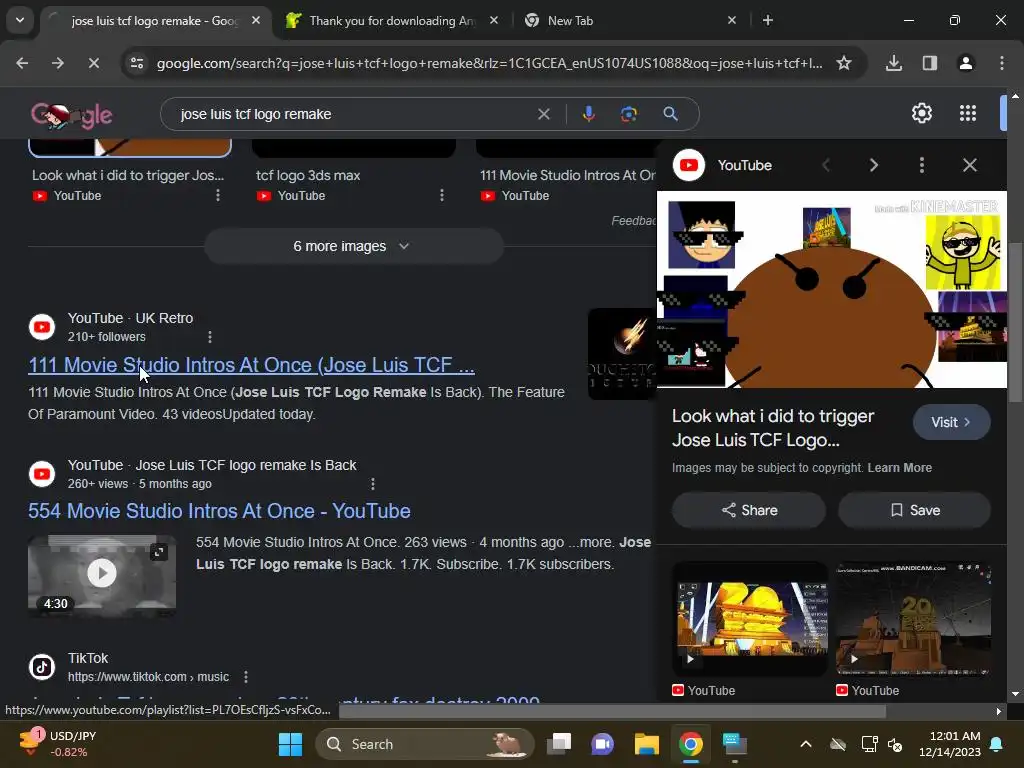Open Chrome profile menu
This screenshot has width=1024, height=768.
coord(966,63)
